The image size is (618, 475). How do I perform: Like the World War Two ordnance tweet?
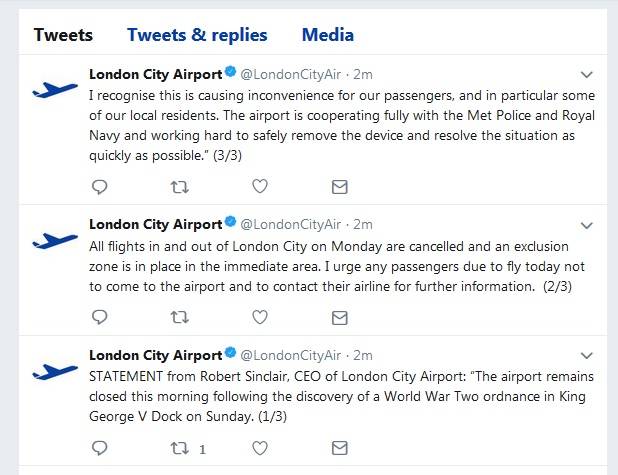[260, 448]
